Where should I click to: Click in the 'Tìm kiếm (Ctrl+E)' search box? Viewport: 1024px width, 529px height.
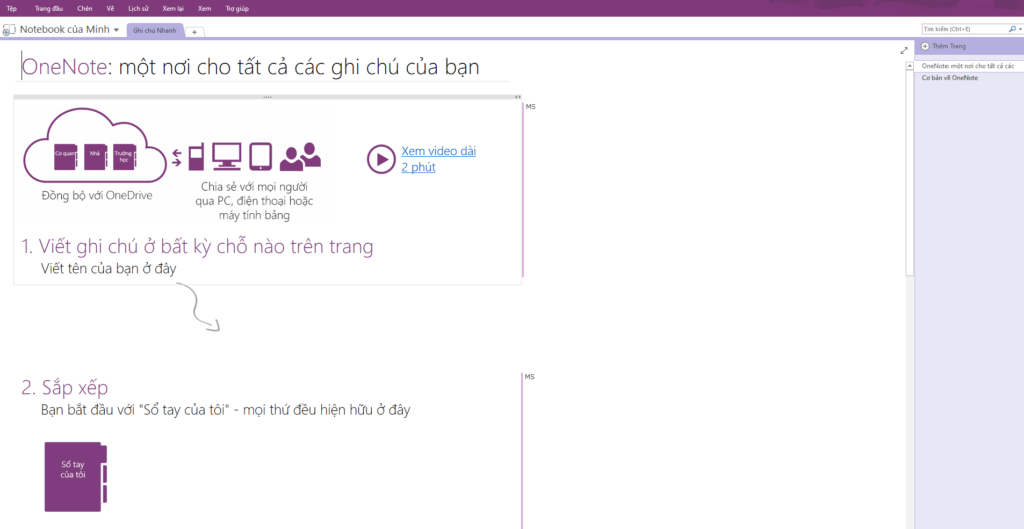pyautogui.click(x=962, y=29)
